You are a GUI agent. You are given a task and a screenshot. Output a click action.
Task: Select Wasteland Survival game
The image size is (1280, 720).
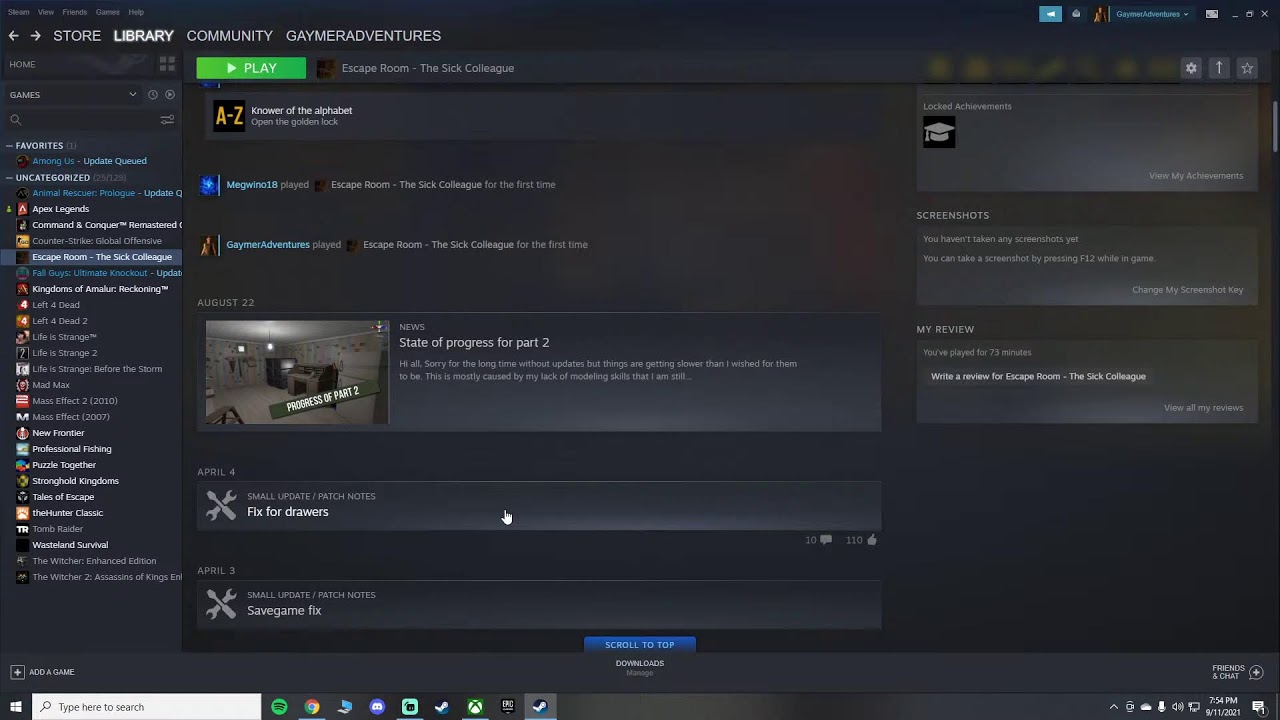click(70, 545)
